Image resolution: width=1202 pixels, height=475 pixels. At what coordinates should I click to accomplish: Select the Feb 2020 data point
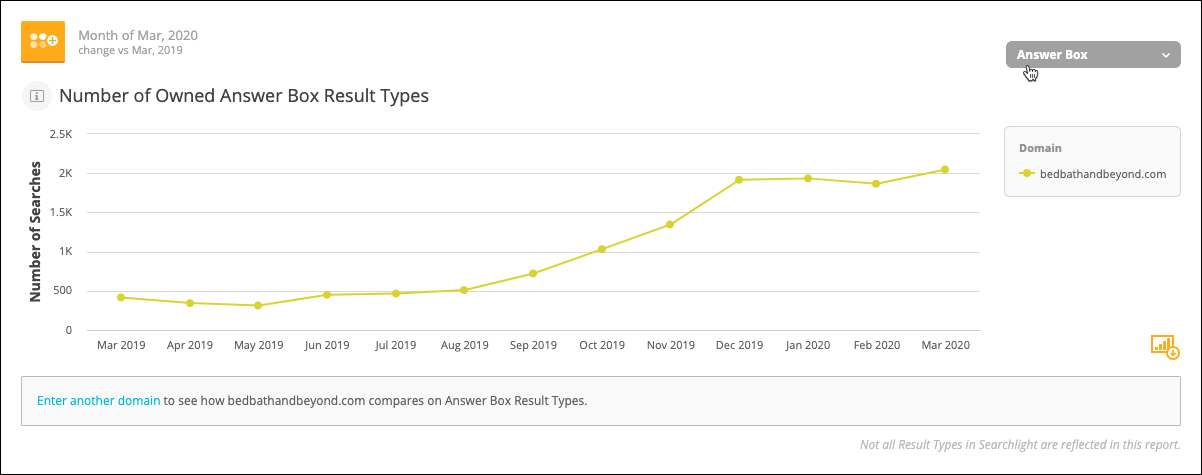pyautogui.click(x=876, y=184)
